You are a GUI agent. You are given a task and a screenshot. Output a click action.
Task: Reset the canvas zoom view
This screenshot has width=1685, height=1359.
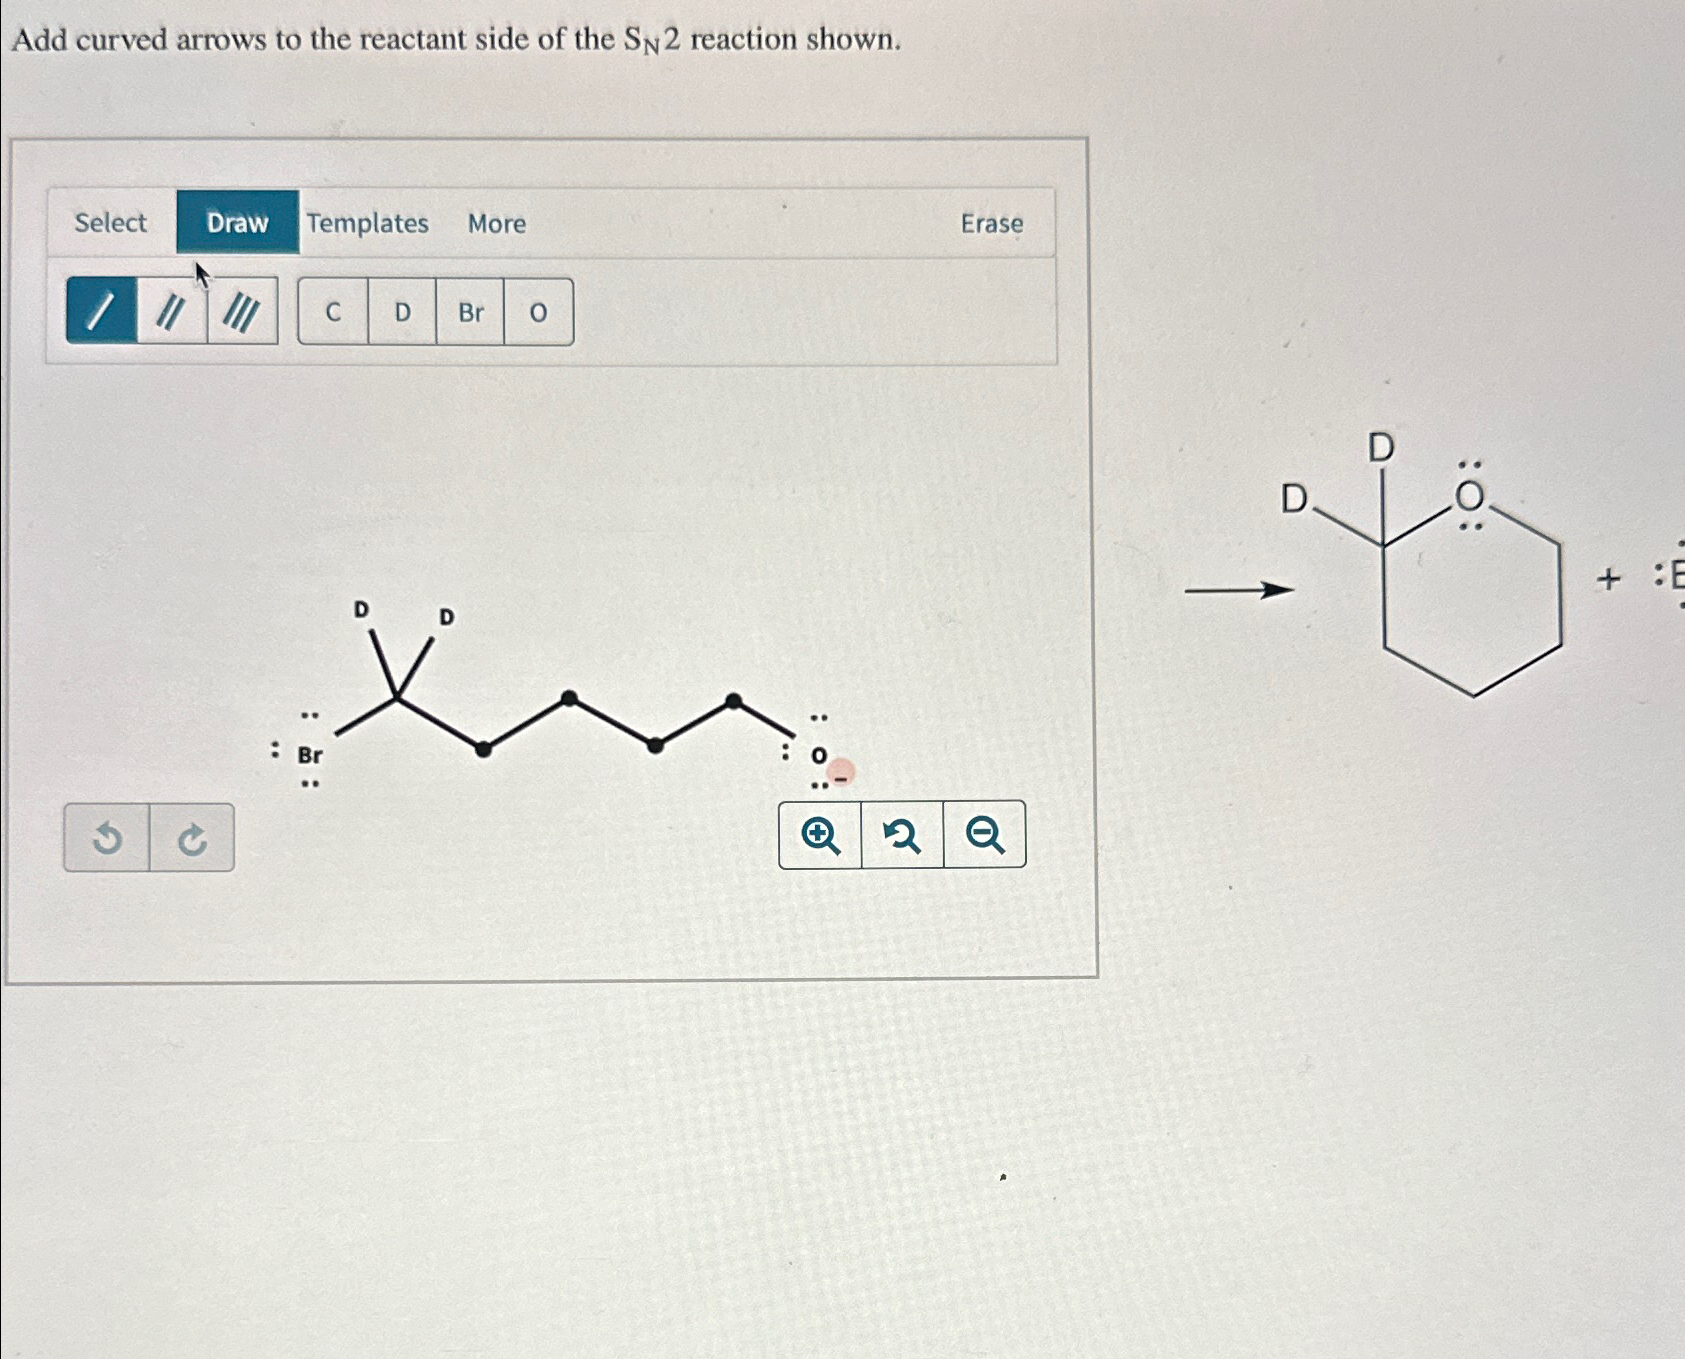(901, 835)
